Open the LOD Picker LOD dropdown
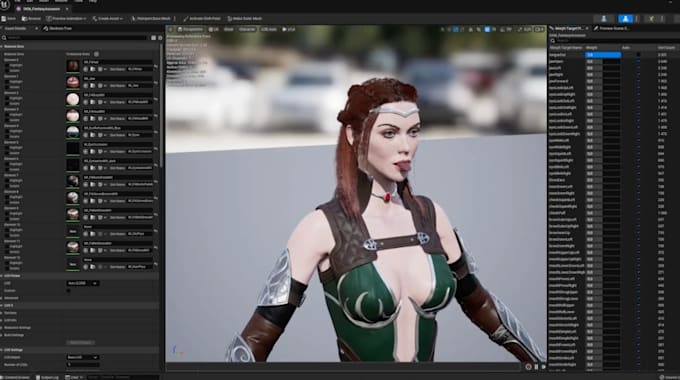The width and height of the screenshot is (680, 380). click(x=82, y=283)
